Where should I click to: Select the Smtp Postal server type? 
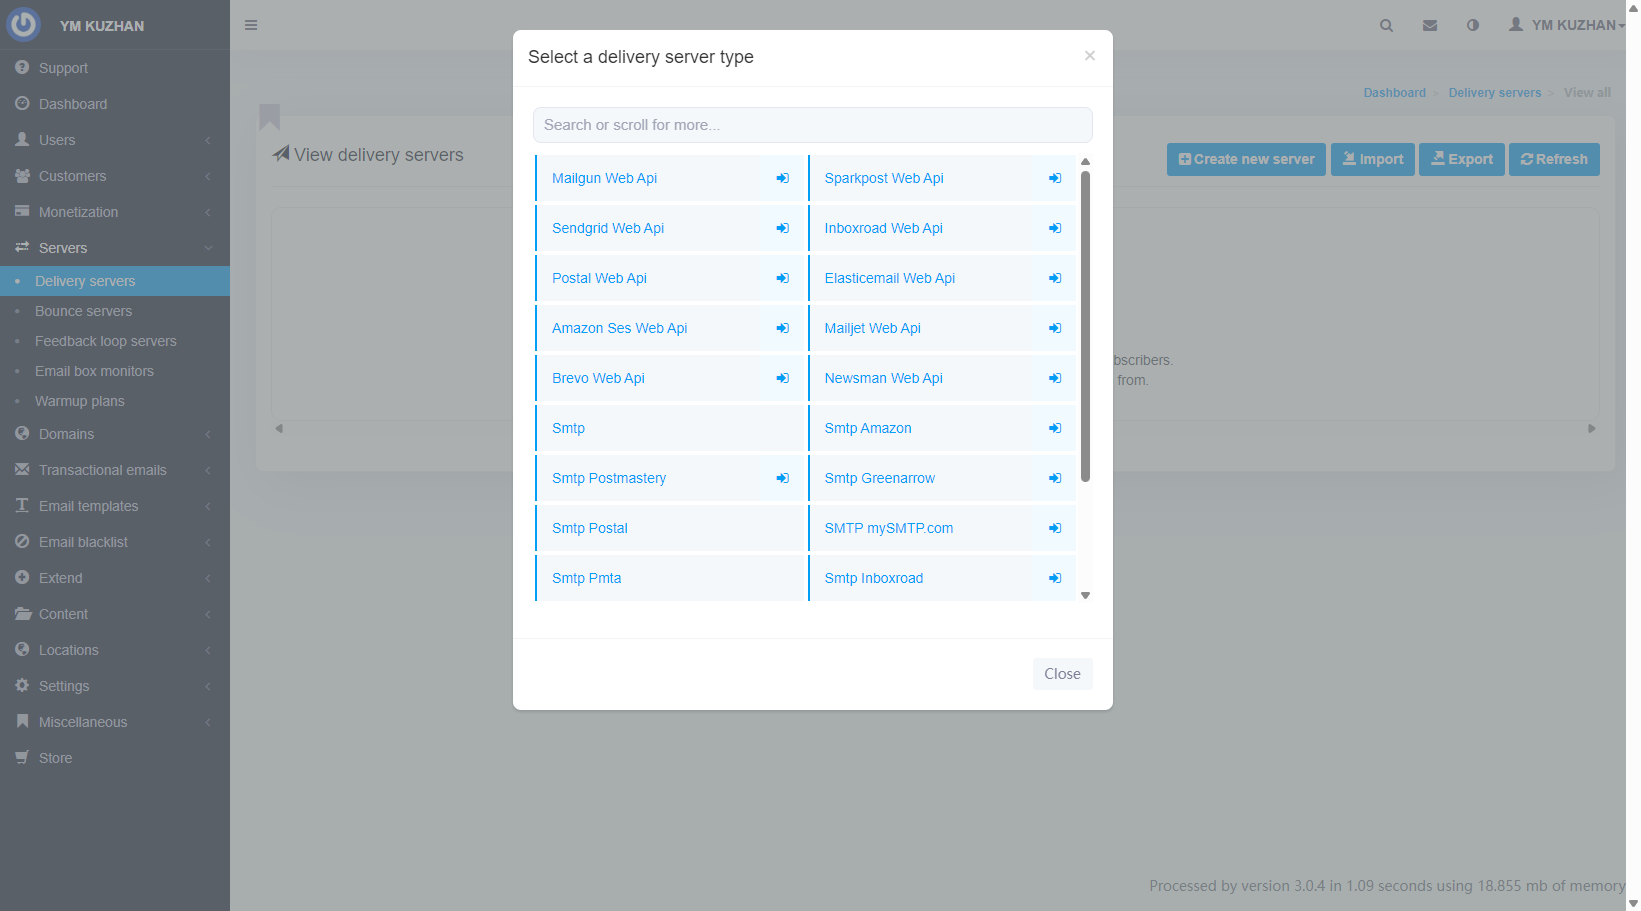pyautogui.click(x=670, y=528)
